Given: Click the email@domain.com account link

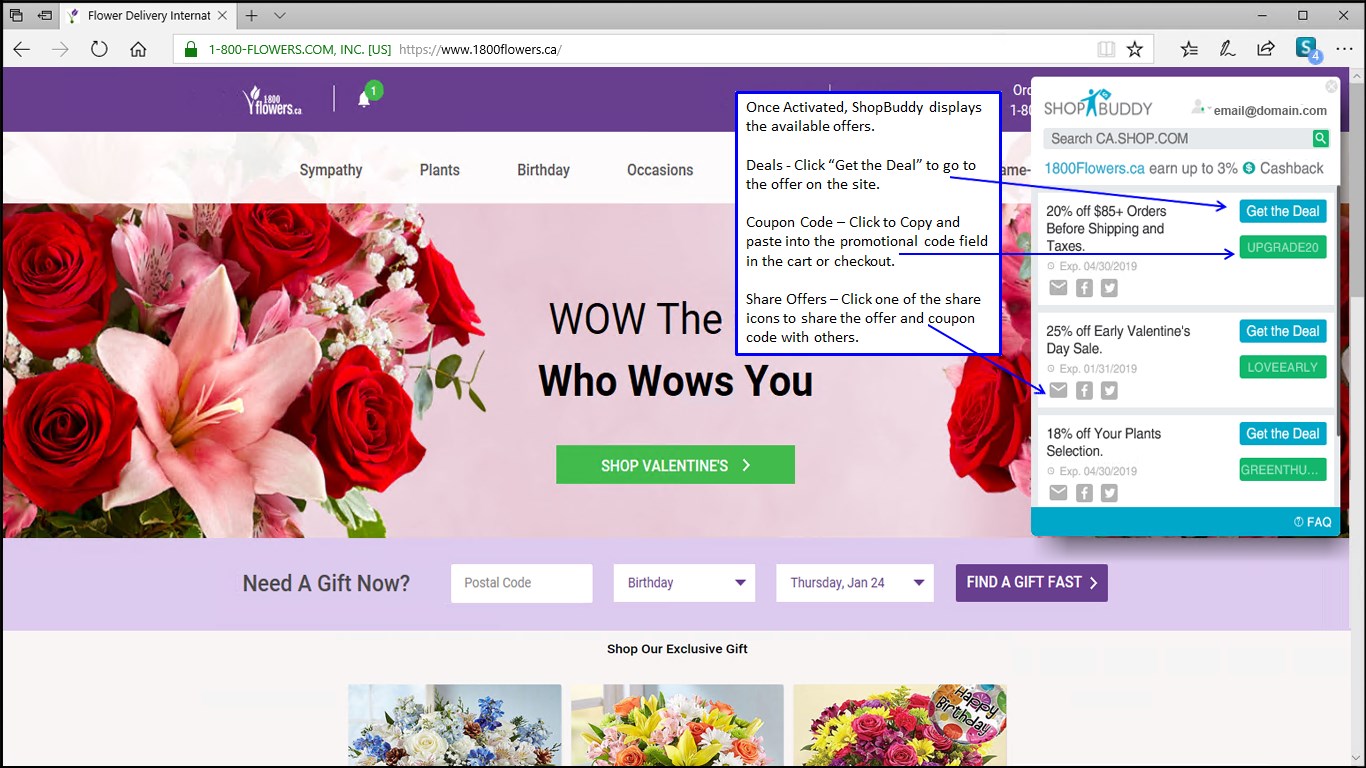Looking at the screenshot, I should coord(1270,111).
